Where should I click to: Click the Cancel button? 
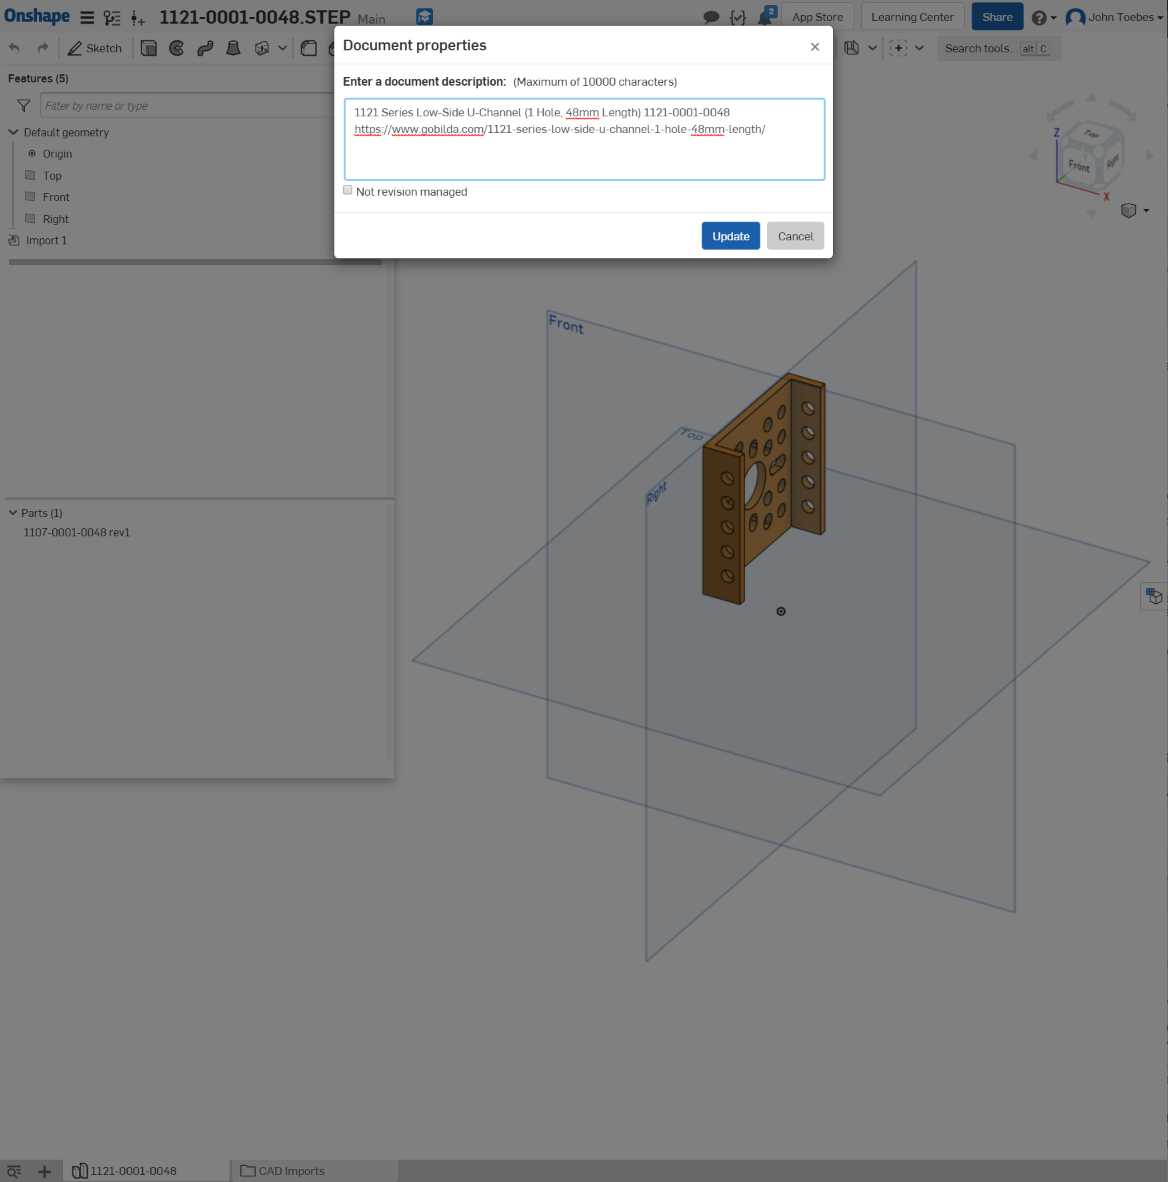point(796,236)
